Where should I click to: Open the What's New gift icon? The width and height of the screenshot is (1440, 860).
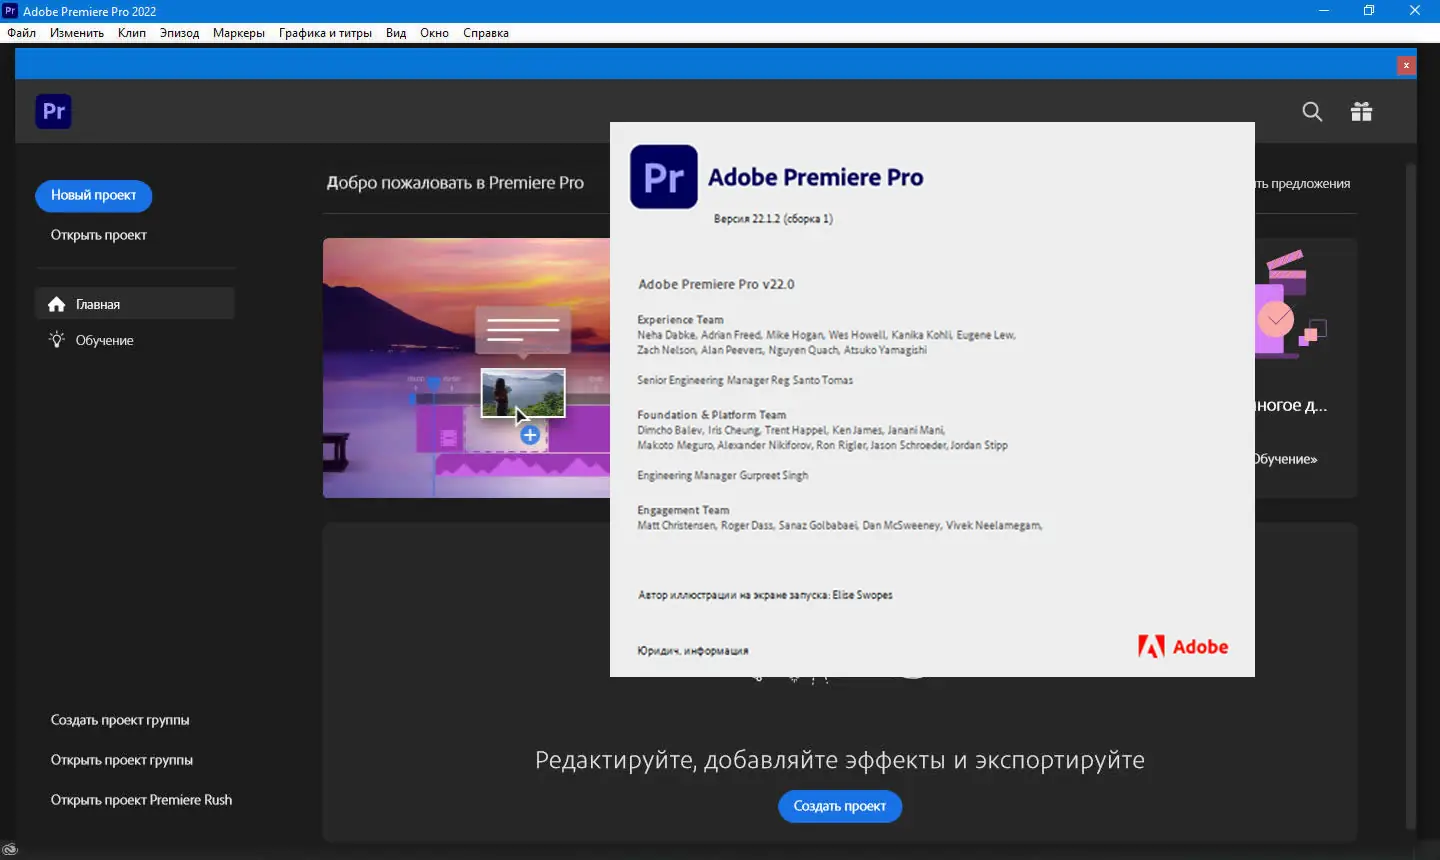(1361, 112)
